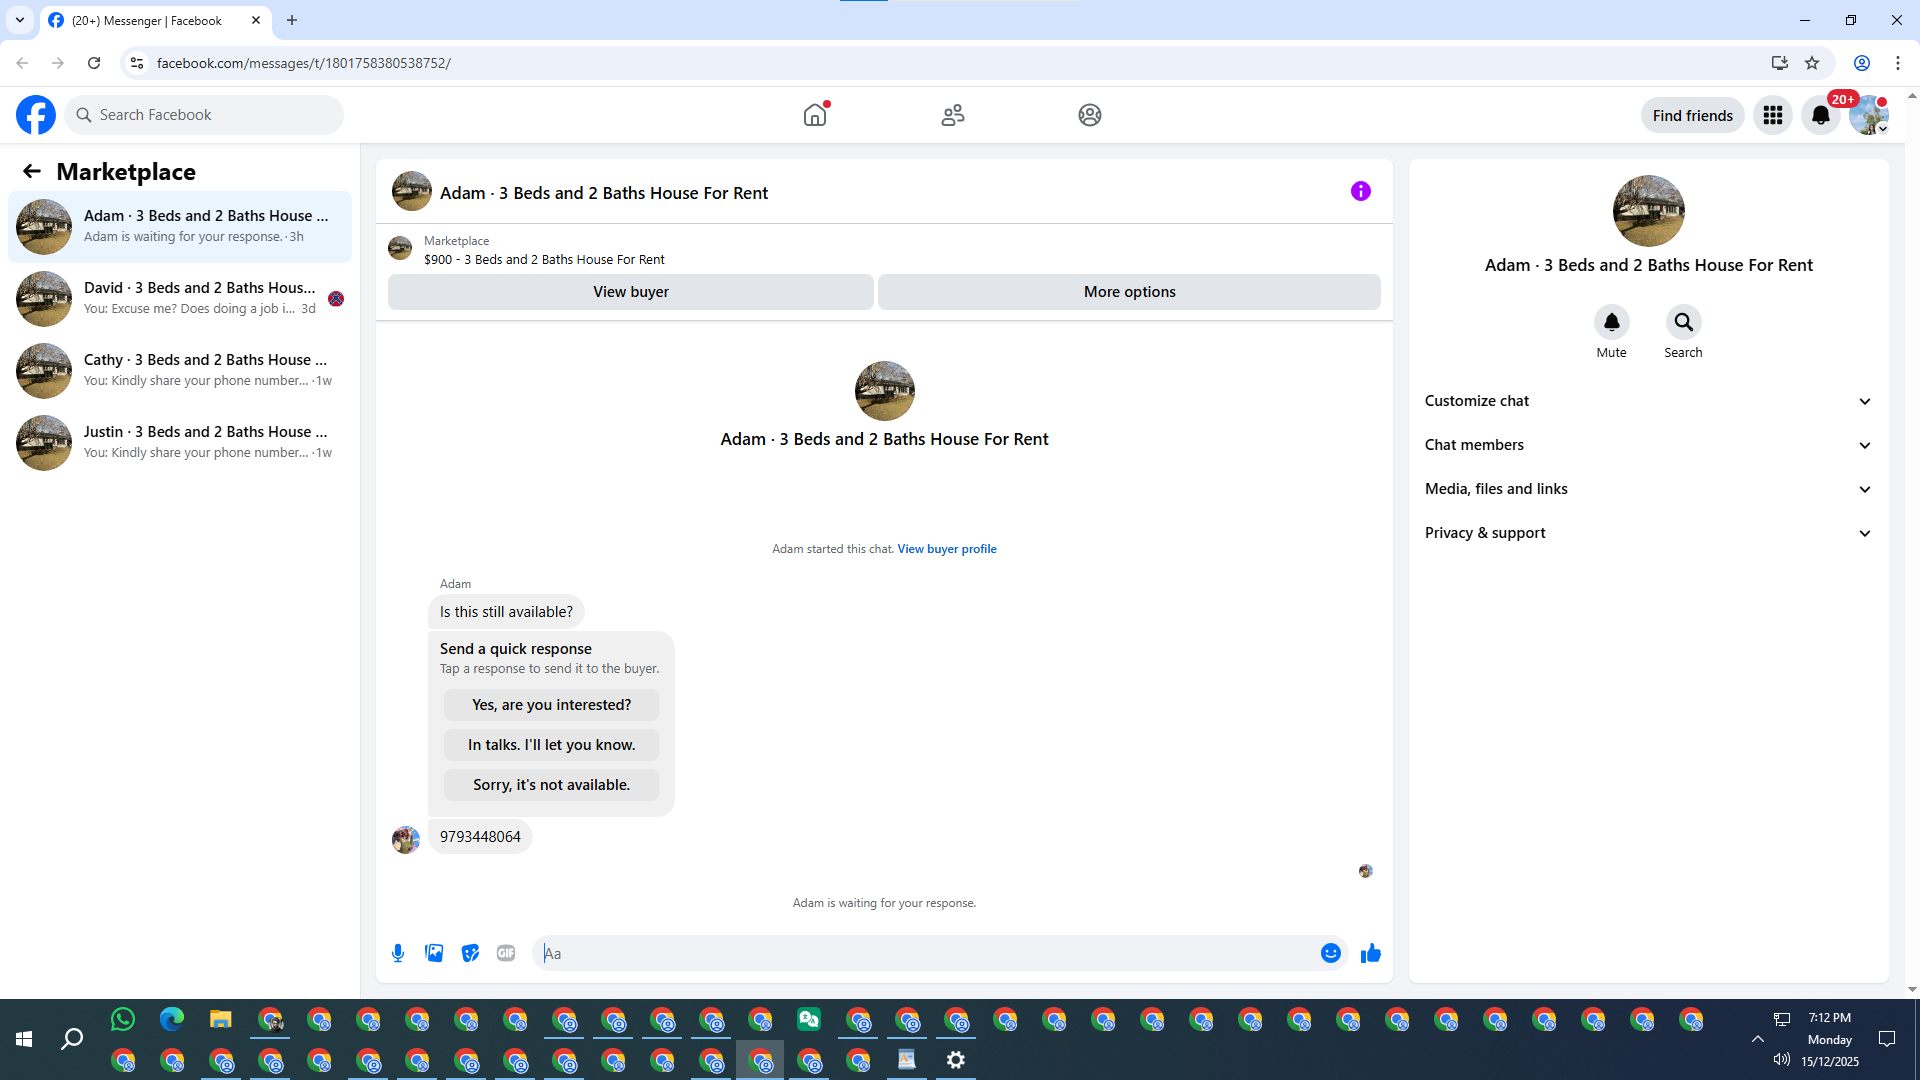Open the Friends icon in top navigation

pos(953,115)
